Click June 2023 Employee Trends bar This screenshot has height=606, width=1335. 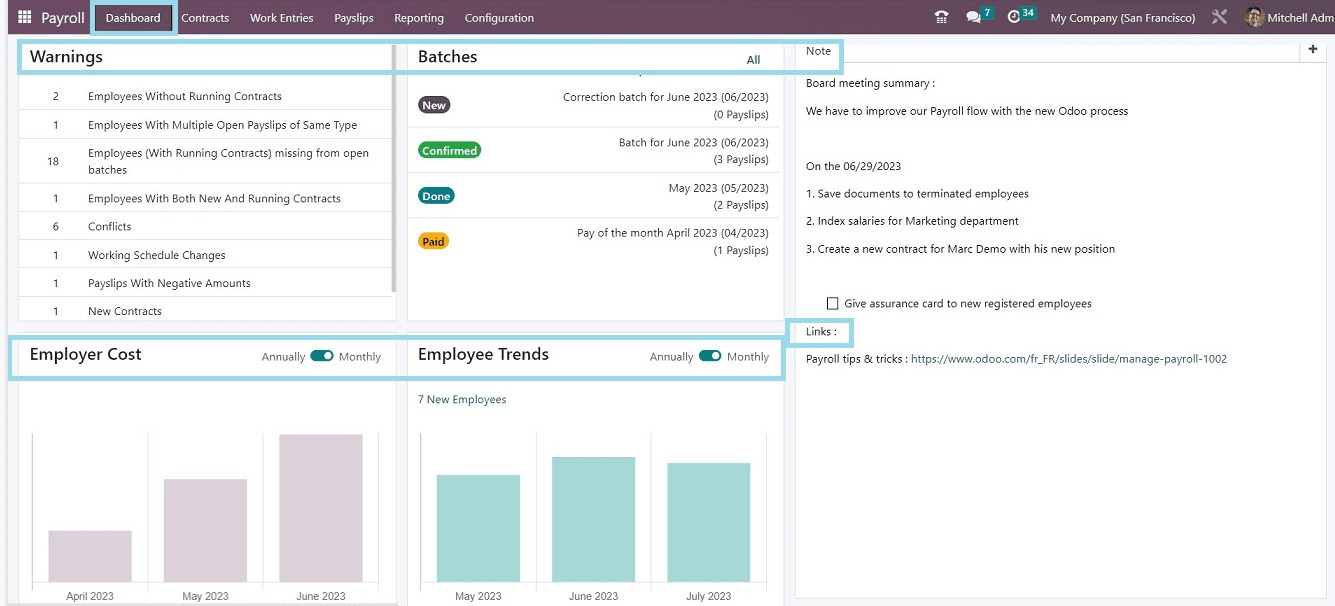pyautogui.click(x=593, y=519)
